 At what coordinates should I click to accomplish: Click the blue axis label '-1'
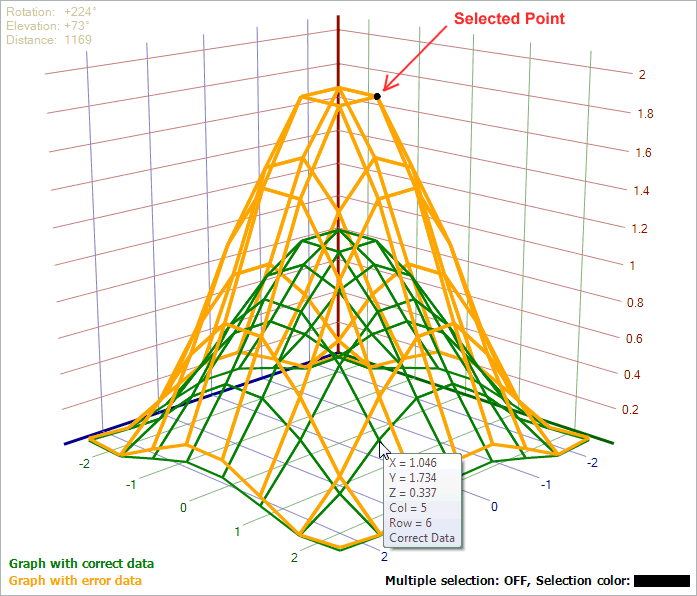(545, 484)
